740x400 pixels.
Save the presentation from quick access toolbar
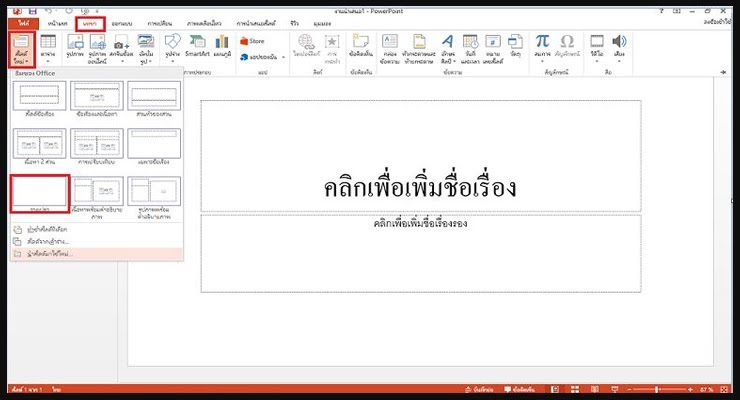tap(33, 7)
